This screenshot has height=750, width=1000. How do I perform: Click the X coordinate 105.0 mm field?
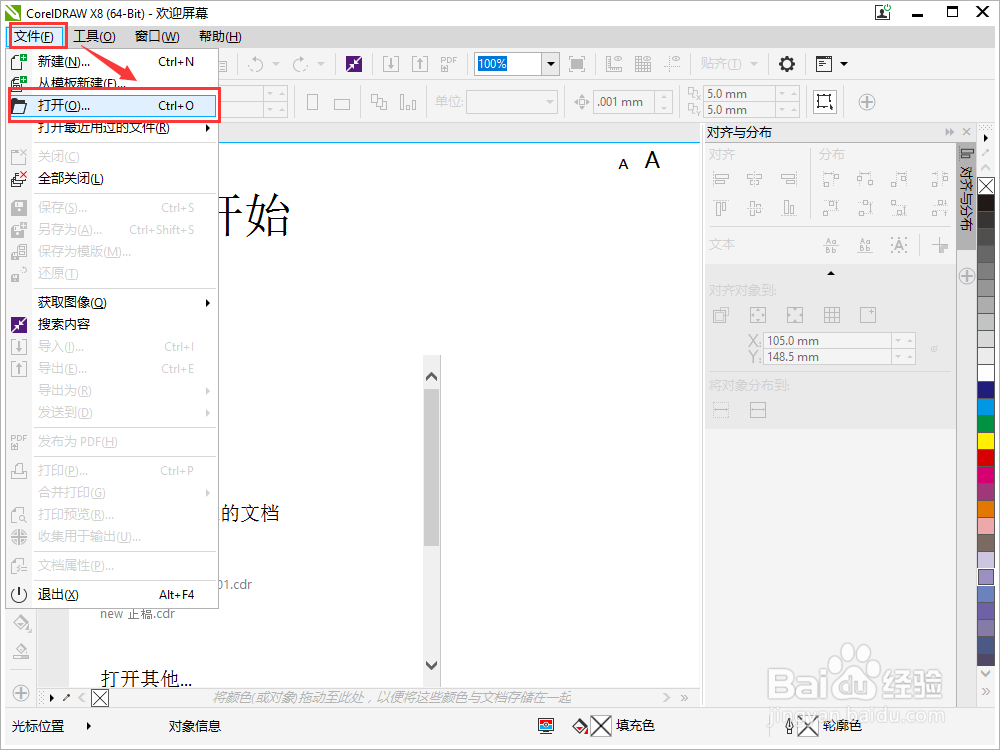pos(828,341)
